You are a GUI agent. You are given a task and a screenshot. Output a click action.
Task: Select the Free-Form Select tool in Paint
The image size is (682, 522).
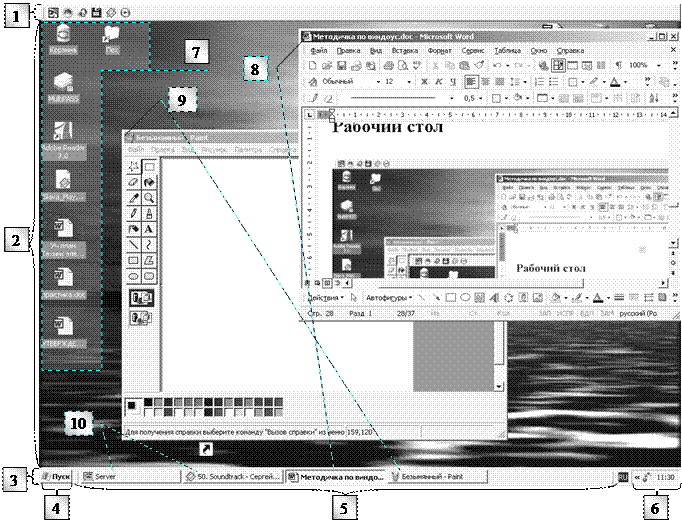(x=134, y=167)
